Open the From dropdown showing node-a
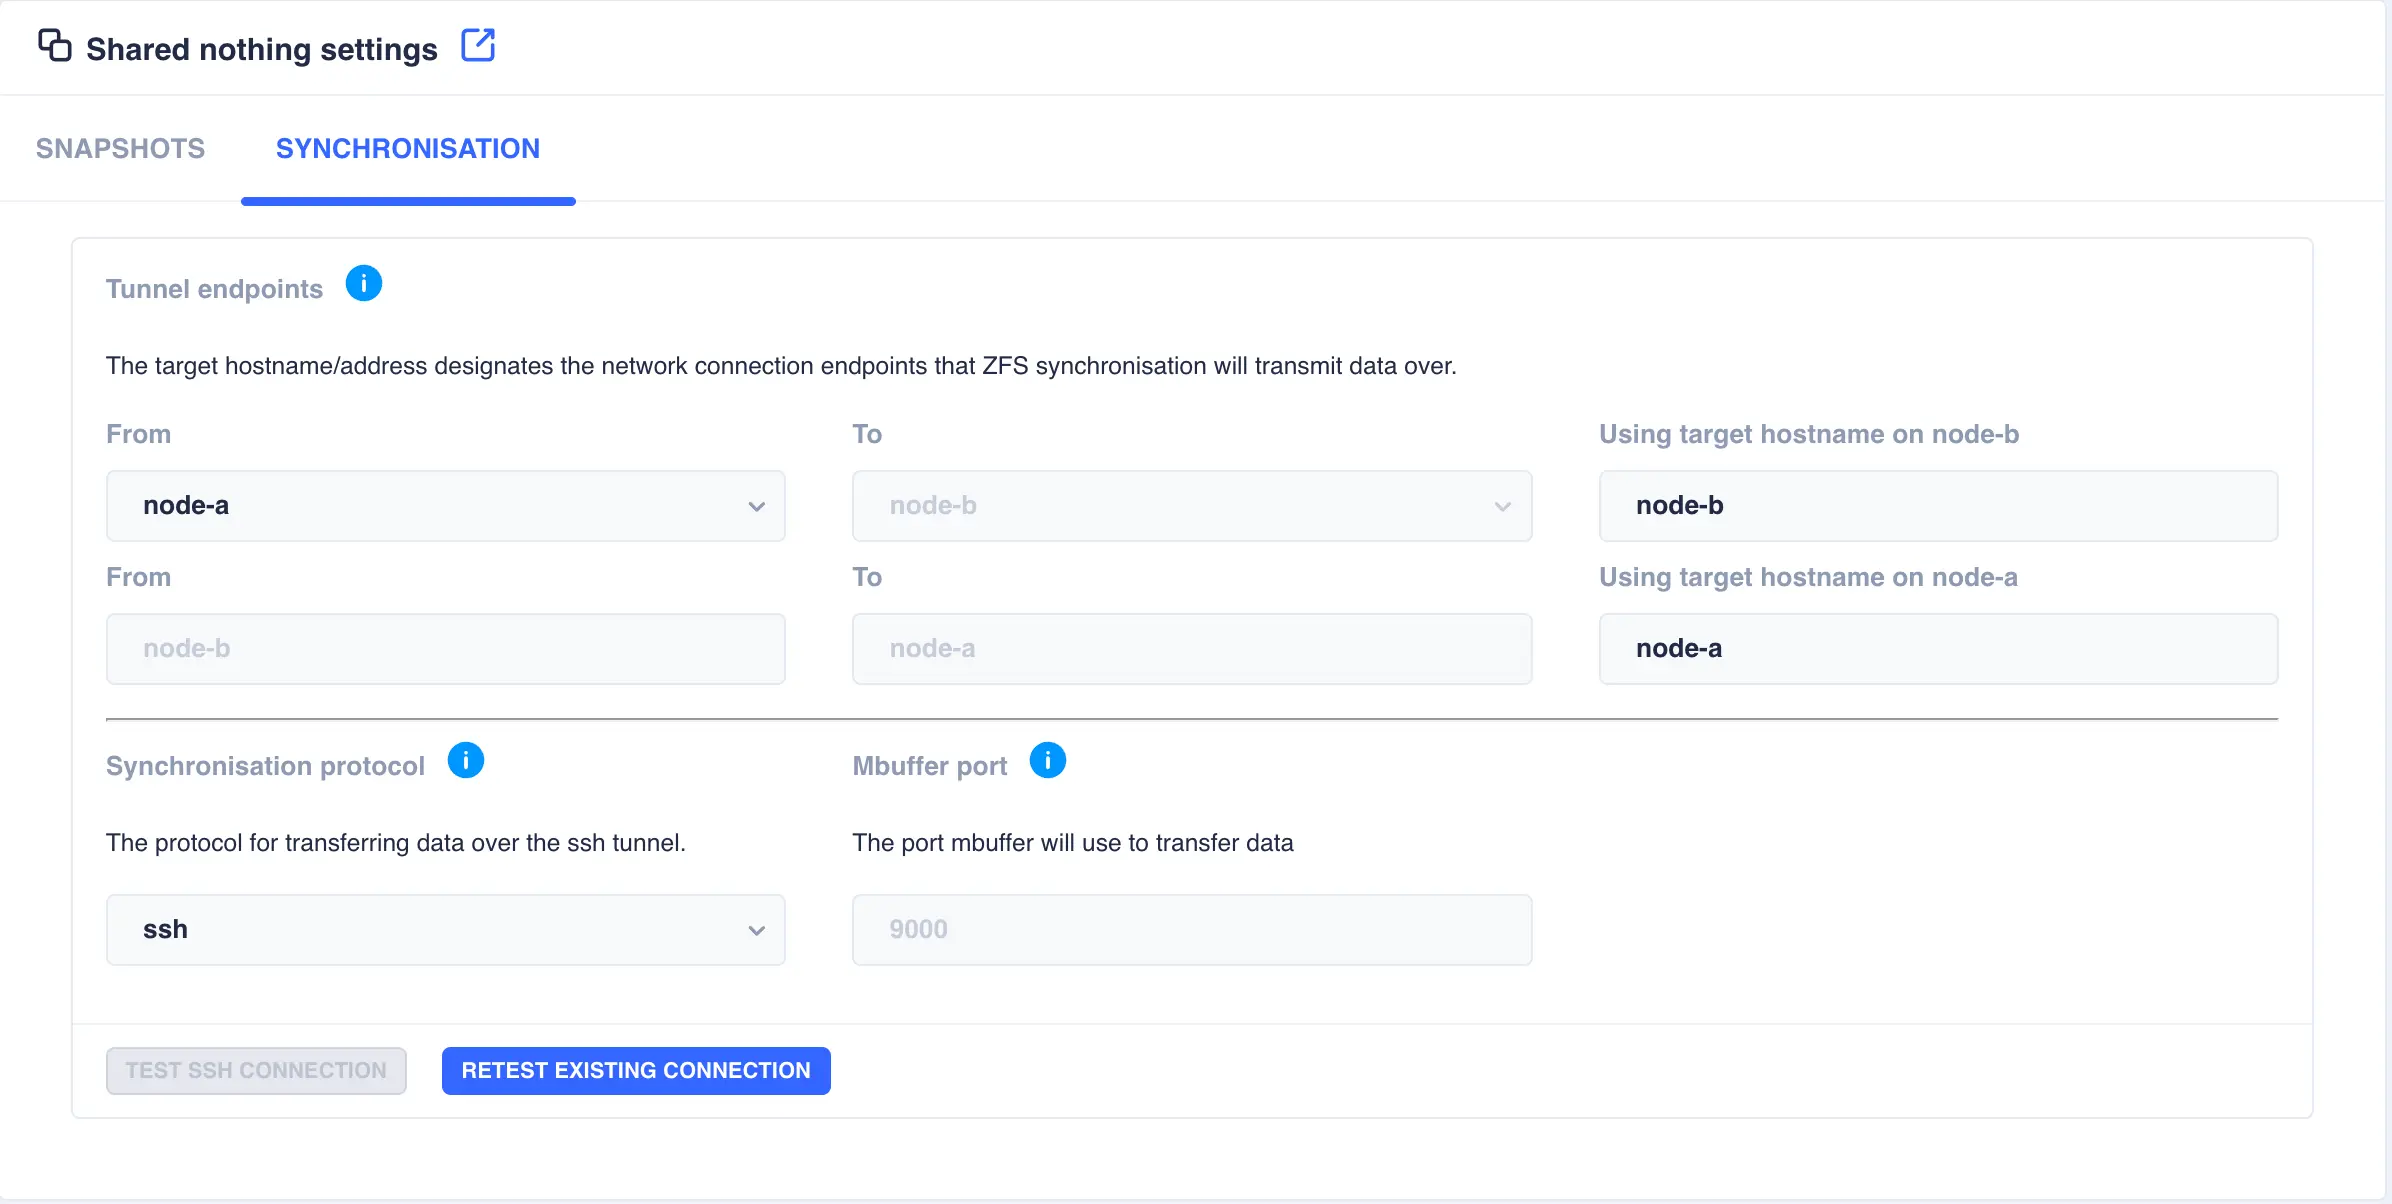 [x=445, y=506]
